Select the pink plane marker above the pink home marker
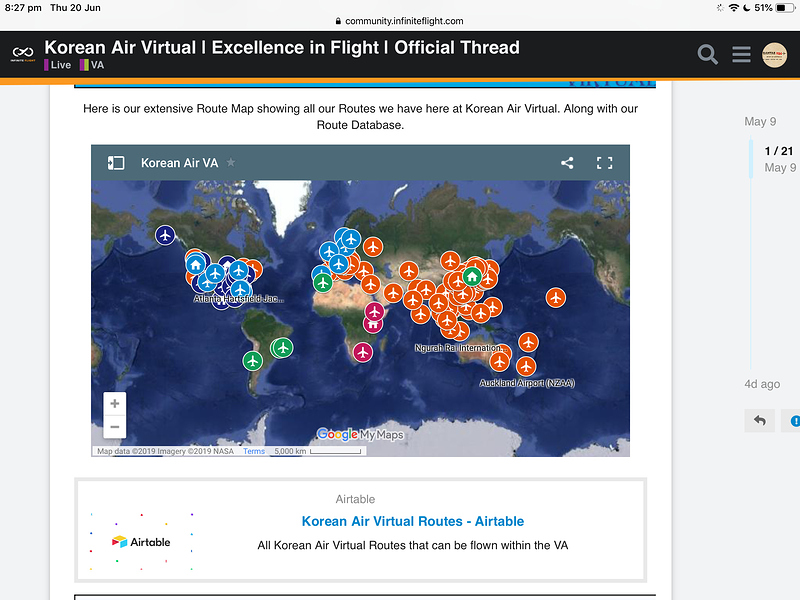Screen dimensions: 800x600 (374, 311)
